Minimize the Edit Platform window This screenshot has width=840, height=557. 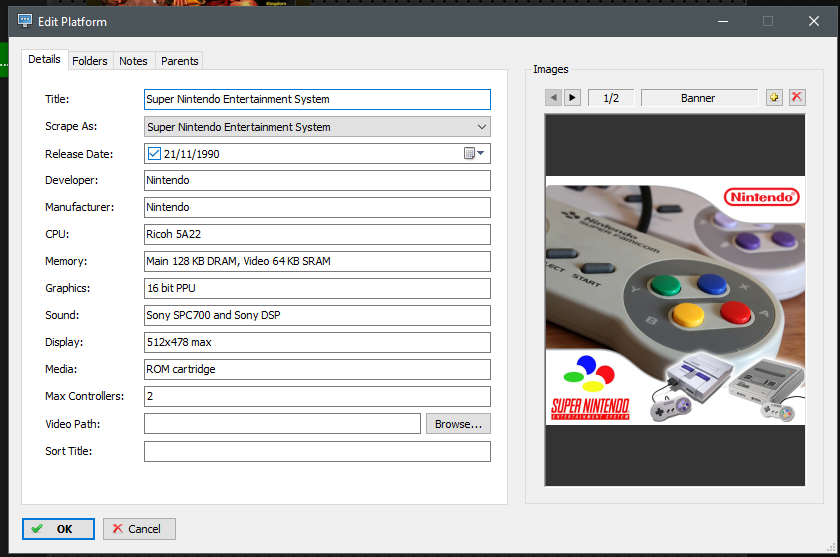tap(723, 21)
